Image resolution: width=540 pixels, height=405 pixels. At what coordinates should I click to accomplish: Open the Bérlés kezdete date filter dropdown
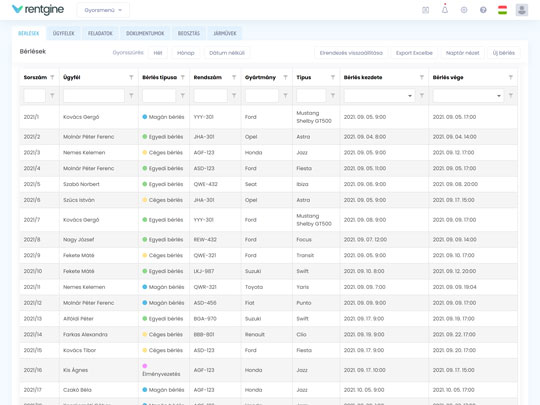coord(410,96)
